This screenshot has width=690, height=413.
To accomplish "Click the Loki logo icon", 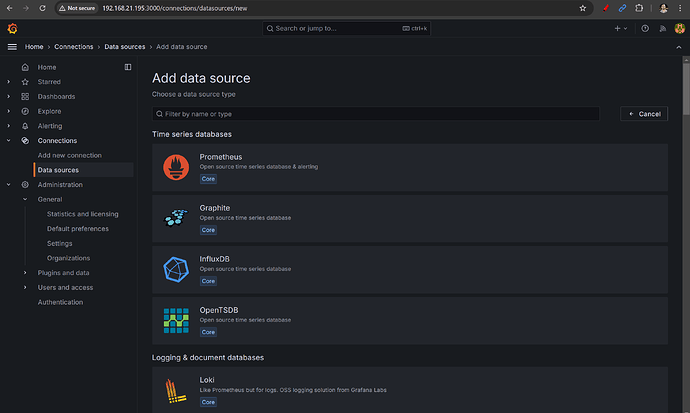I will click(176, 390).
